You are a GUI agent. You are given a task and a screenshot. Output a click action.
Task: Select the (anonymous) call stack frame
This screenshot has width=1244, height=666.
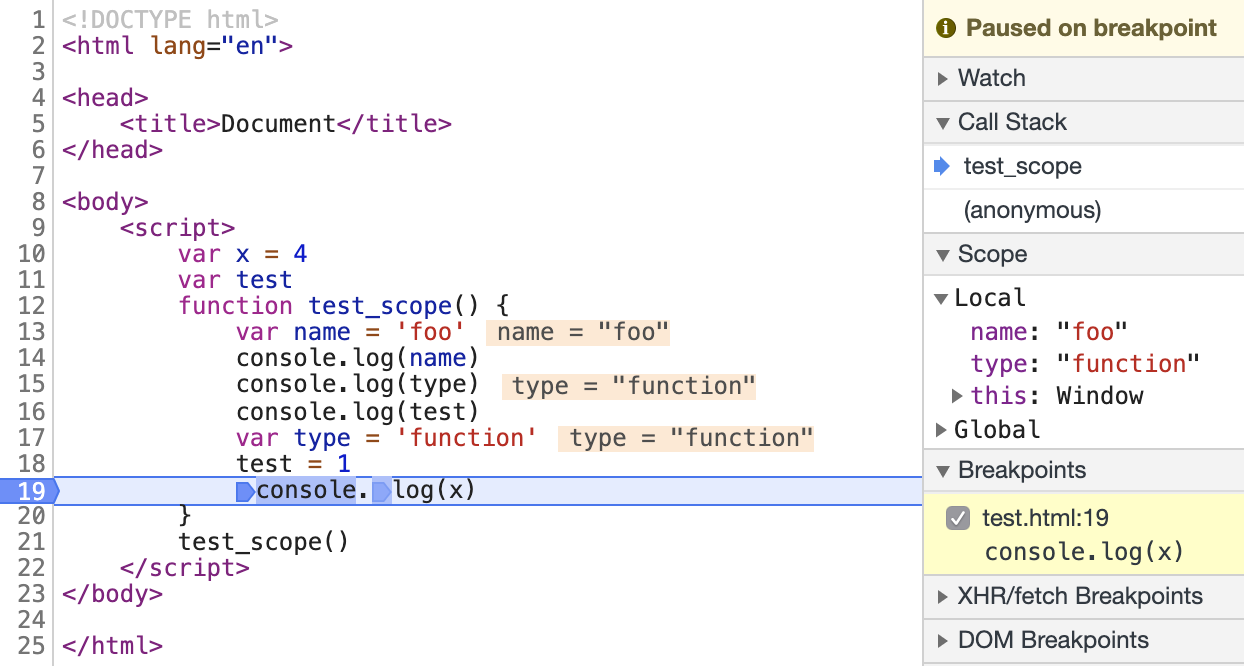tap(1032, 210)
